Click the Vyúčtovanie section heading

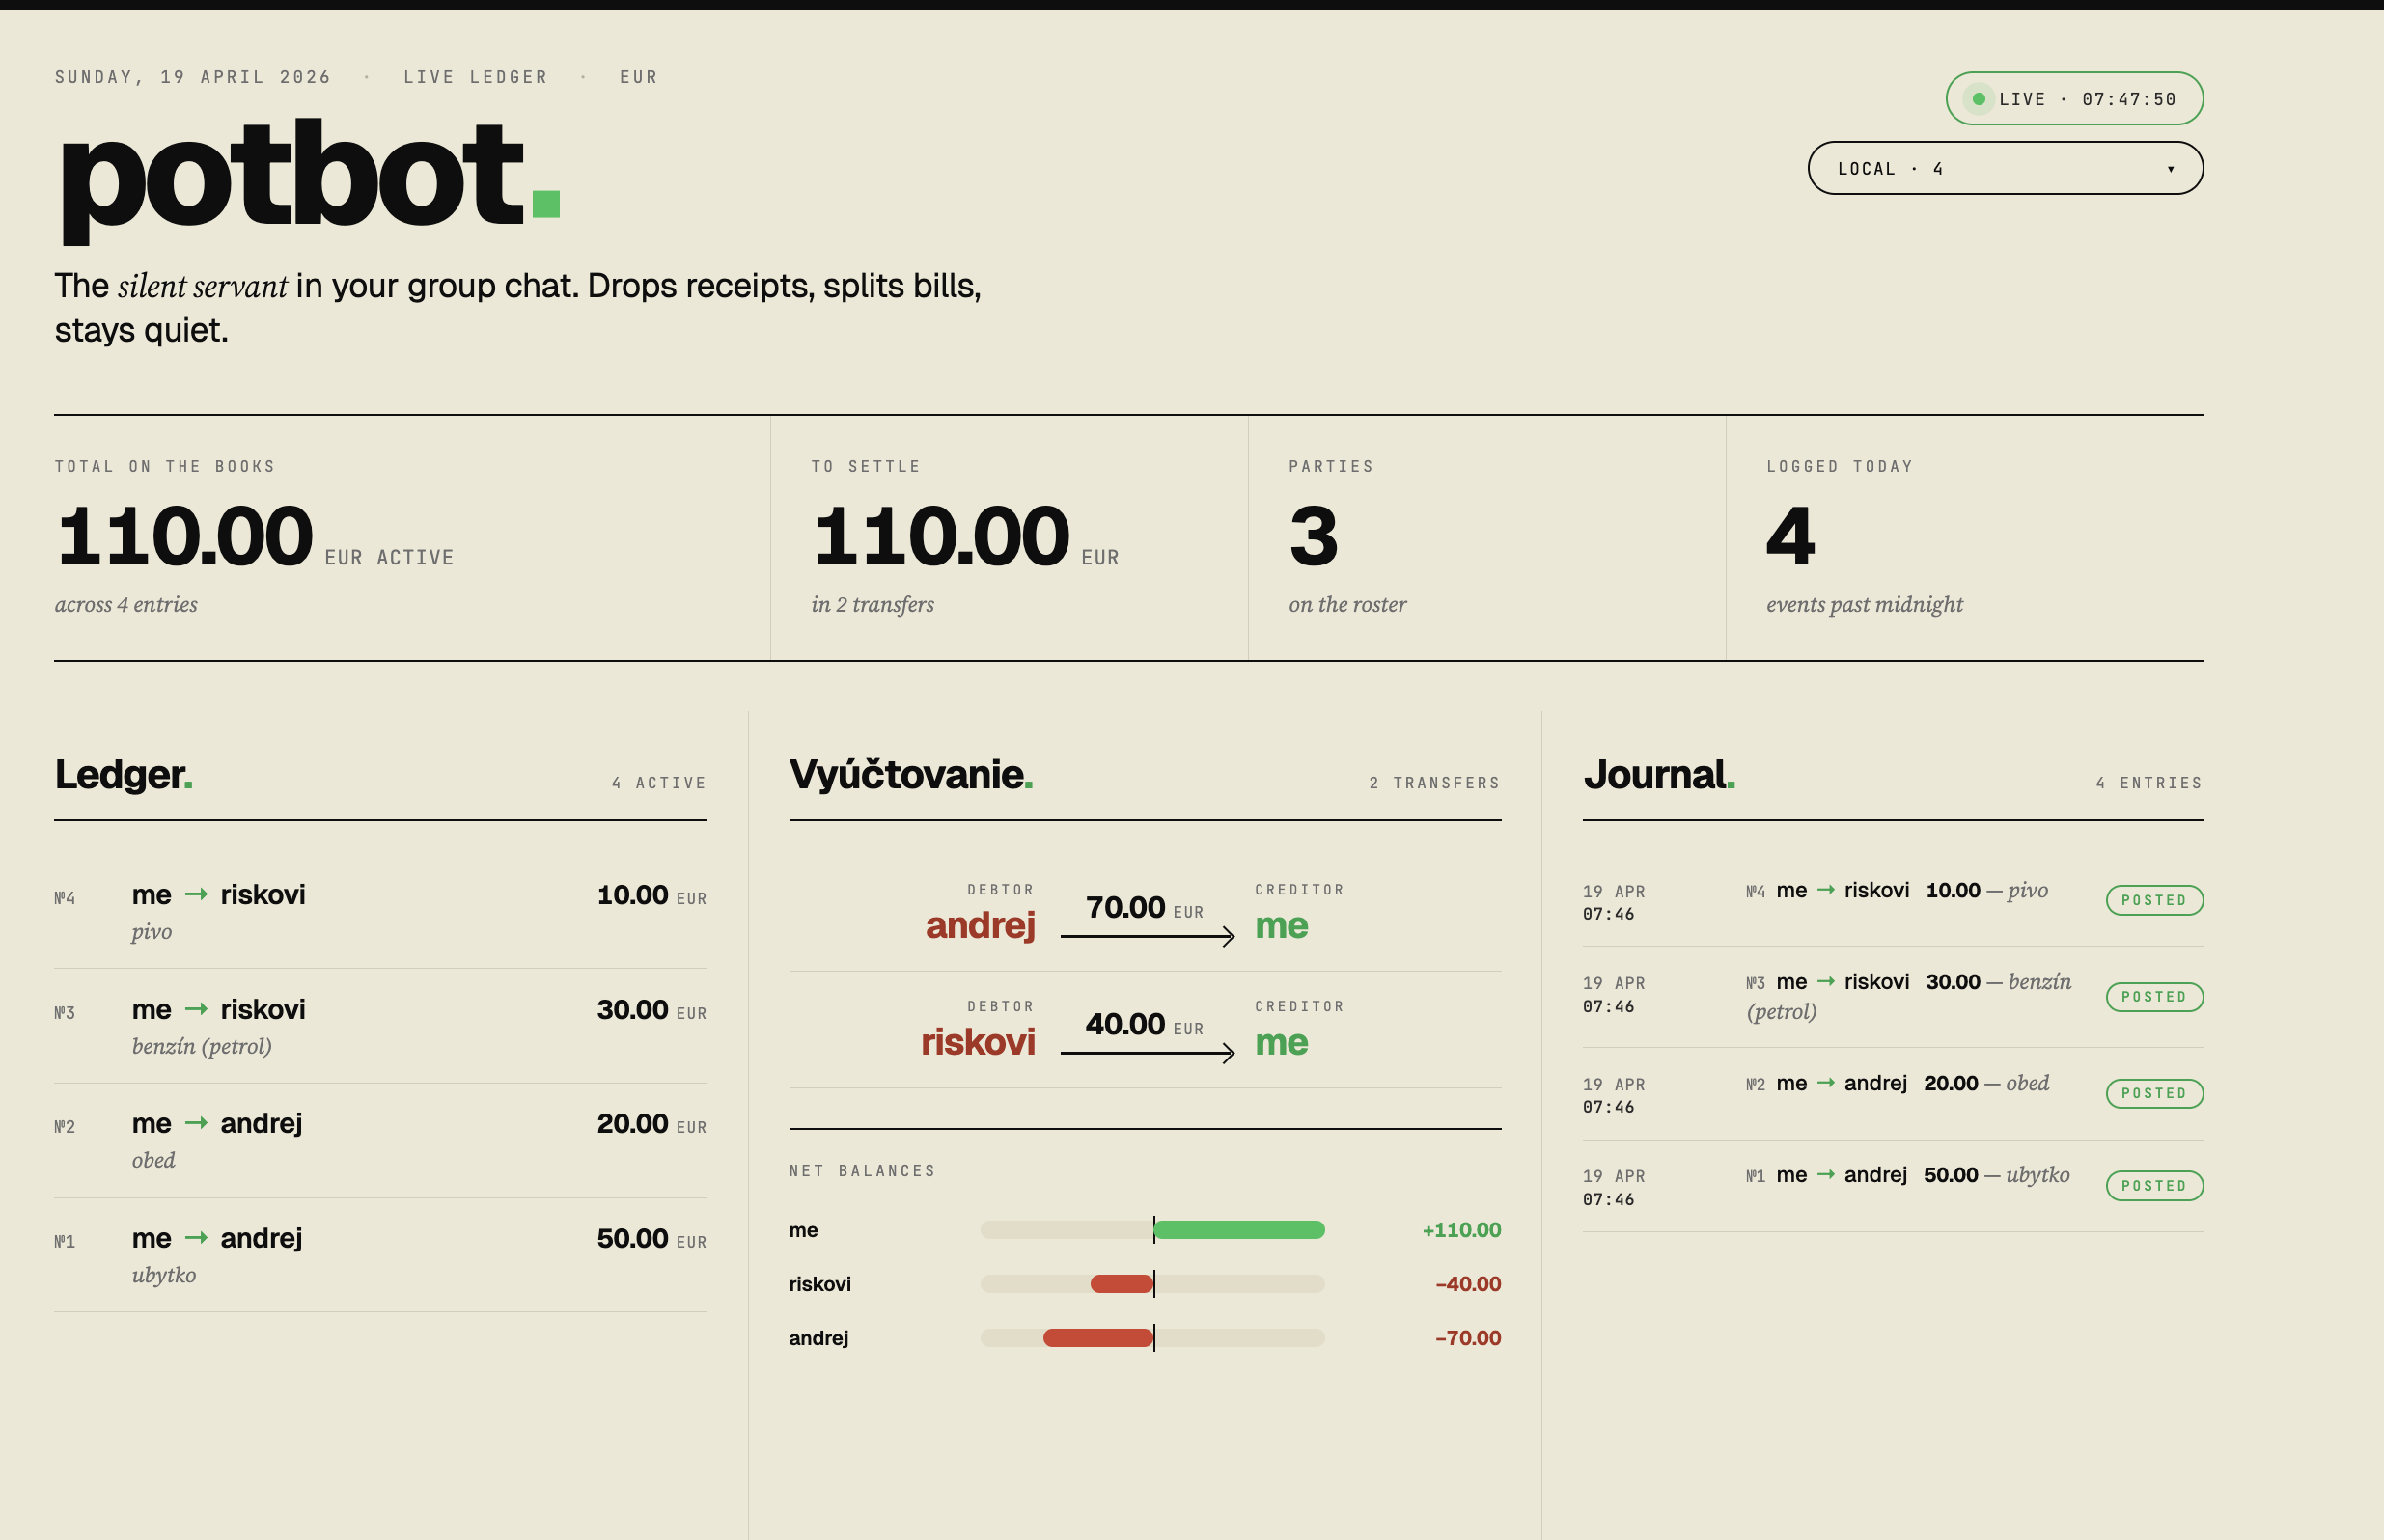click(x=910, y=775)
